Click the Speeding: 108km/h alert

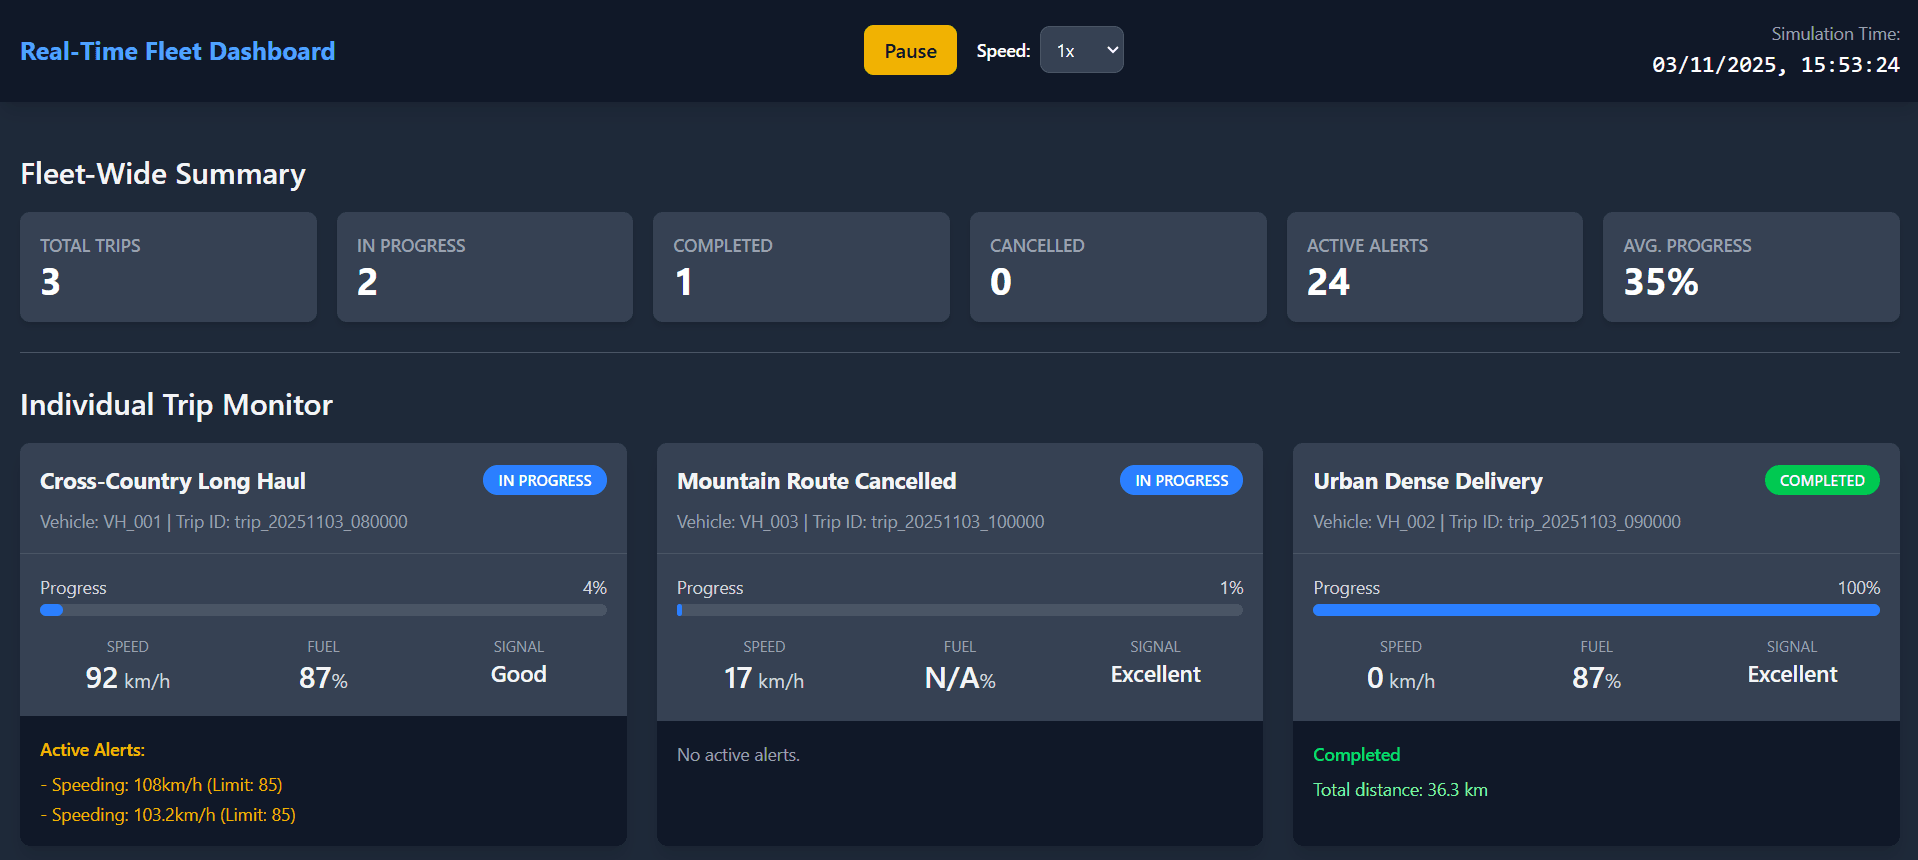coord(161,785)
